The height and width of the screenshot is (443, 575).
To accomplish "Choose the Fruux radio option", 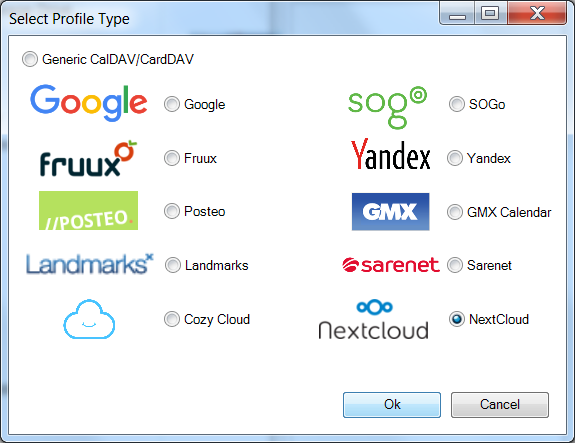I will point(172,158).
